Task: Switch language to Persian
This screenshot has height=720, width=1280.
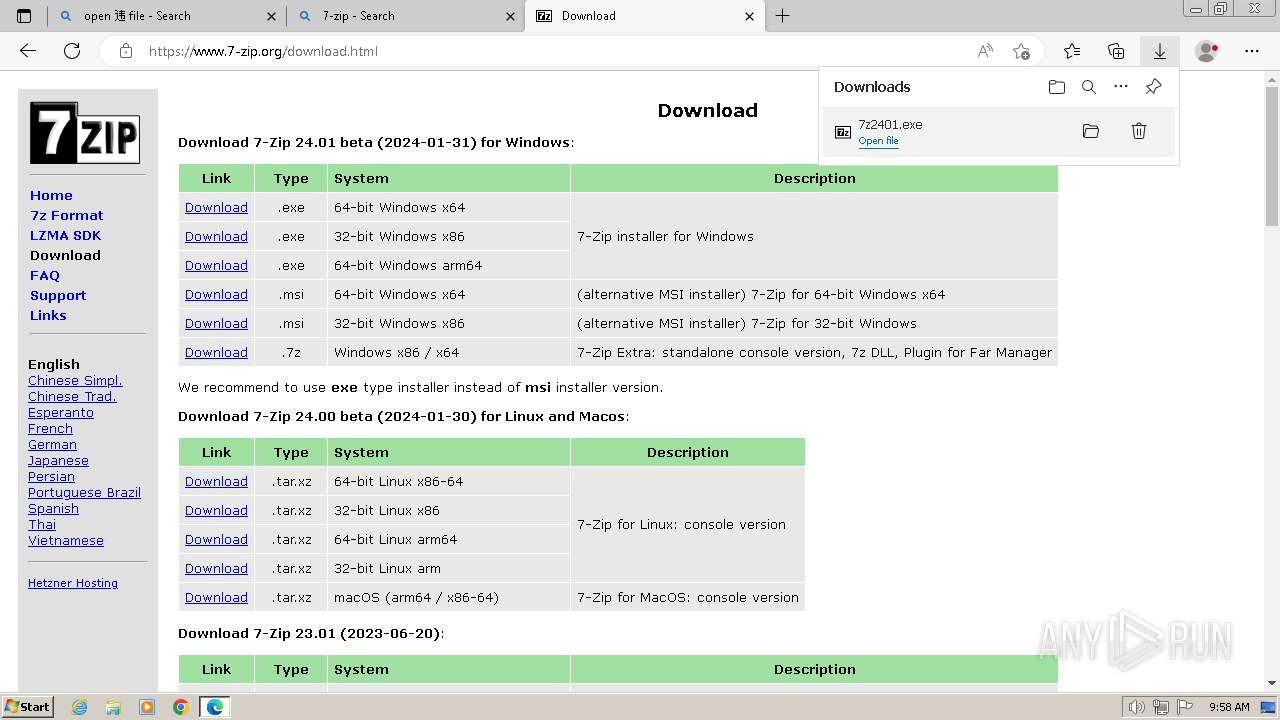Action: (51, 476)
